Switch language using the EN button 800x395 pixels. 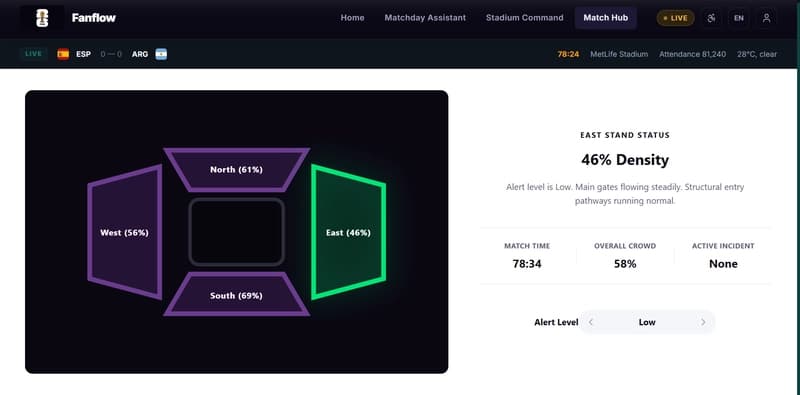point(738,18)
